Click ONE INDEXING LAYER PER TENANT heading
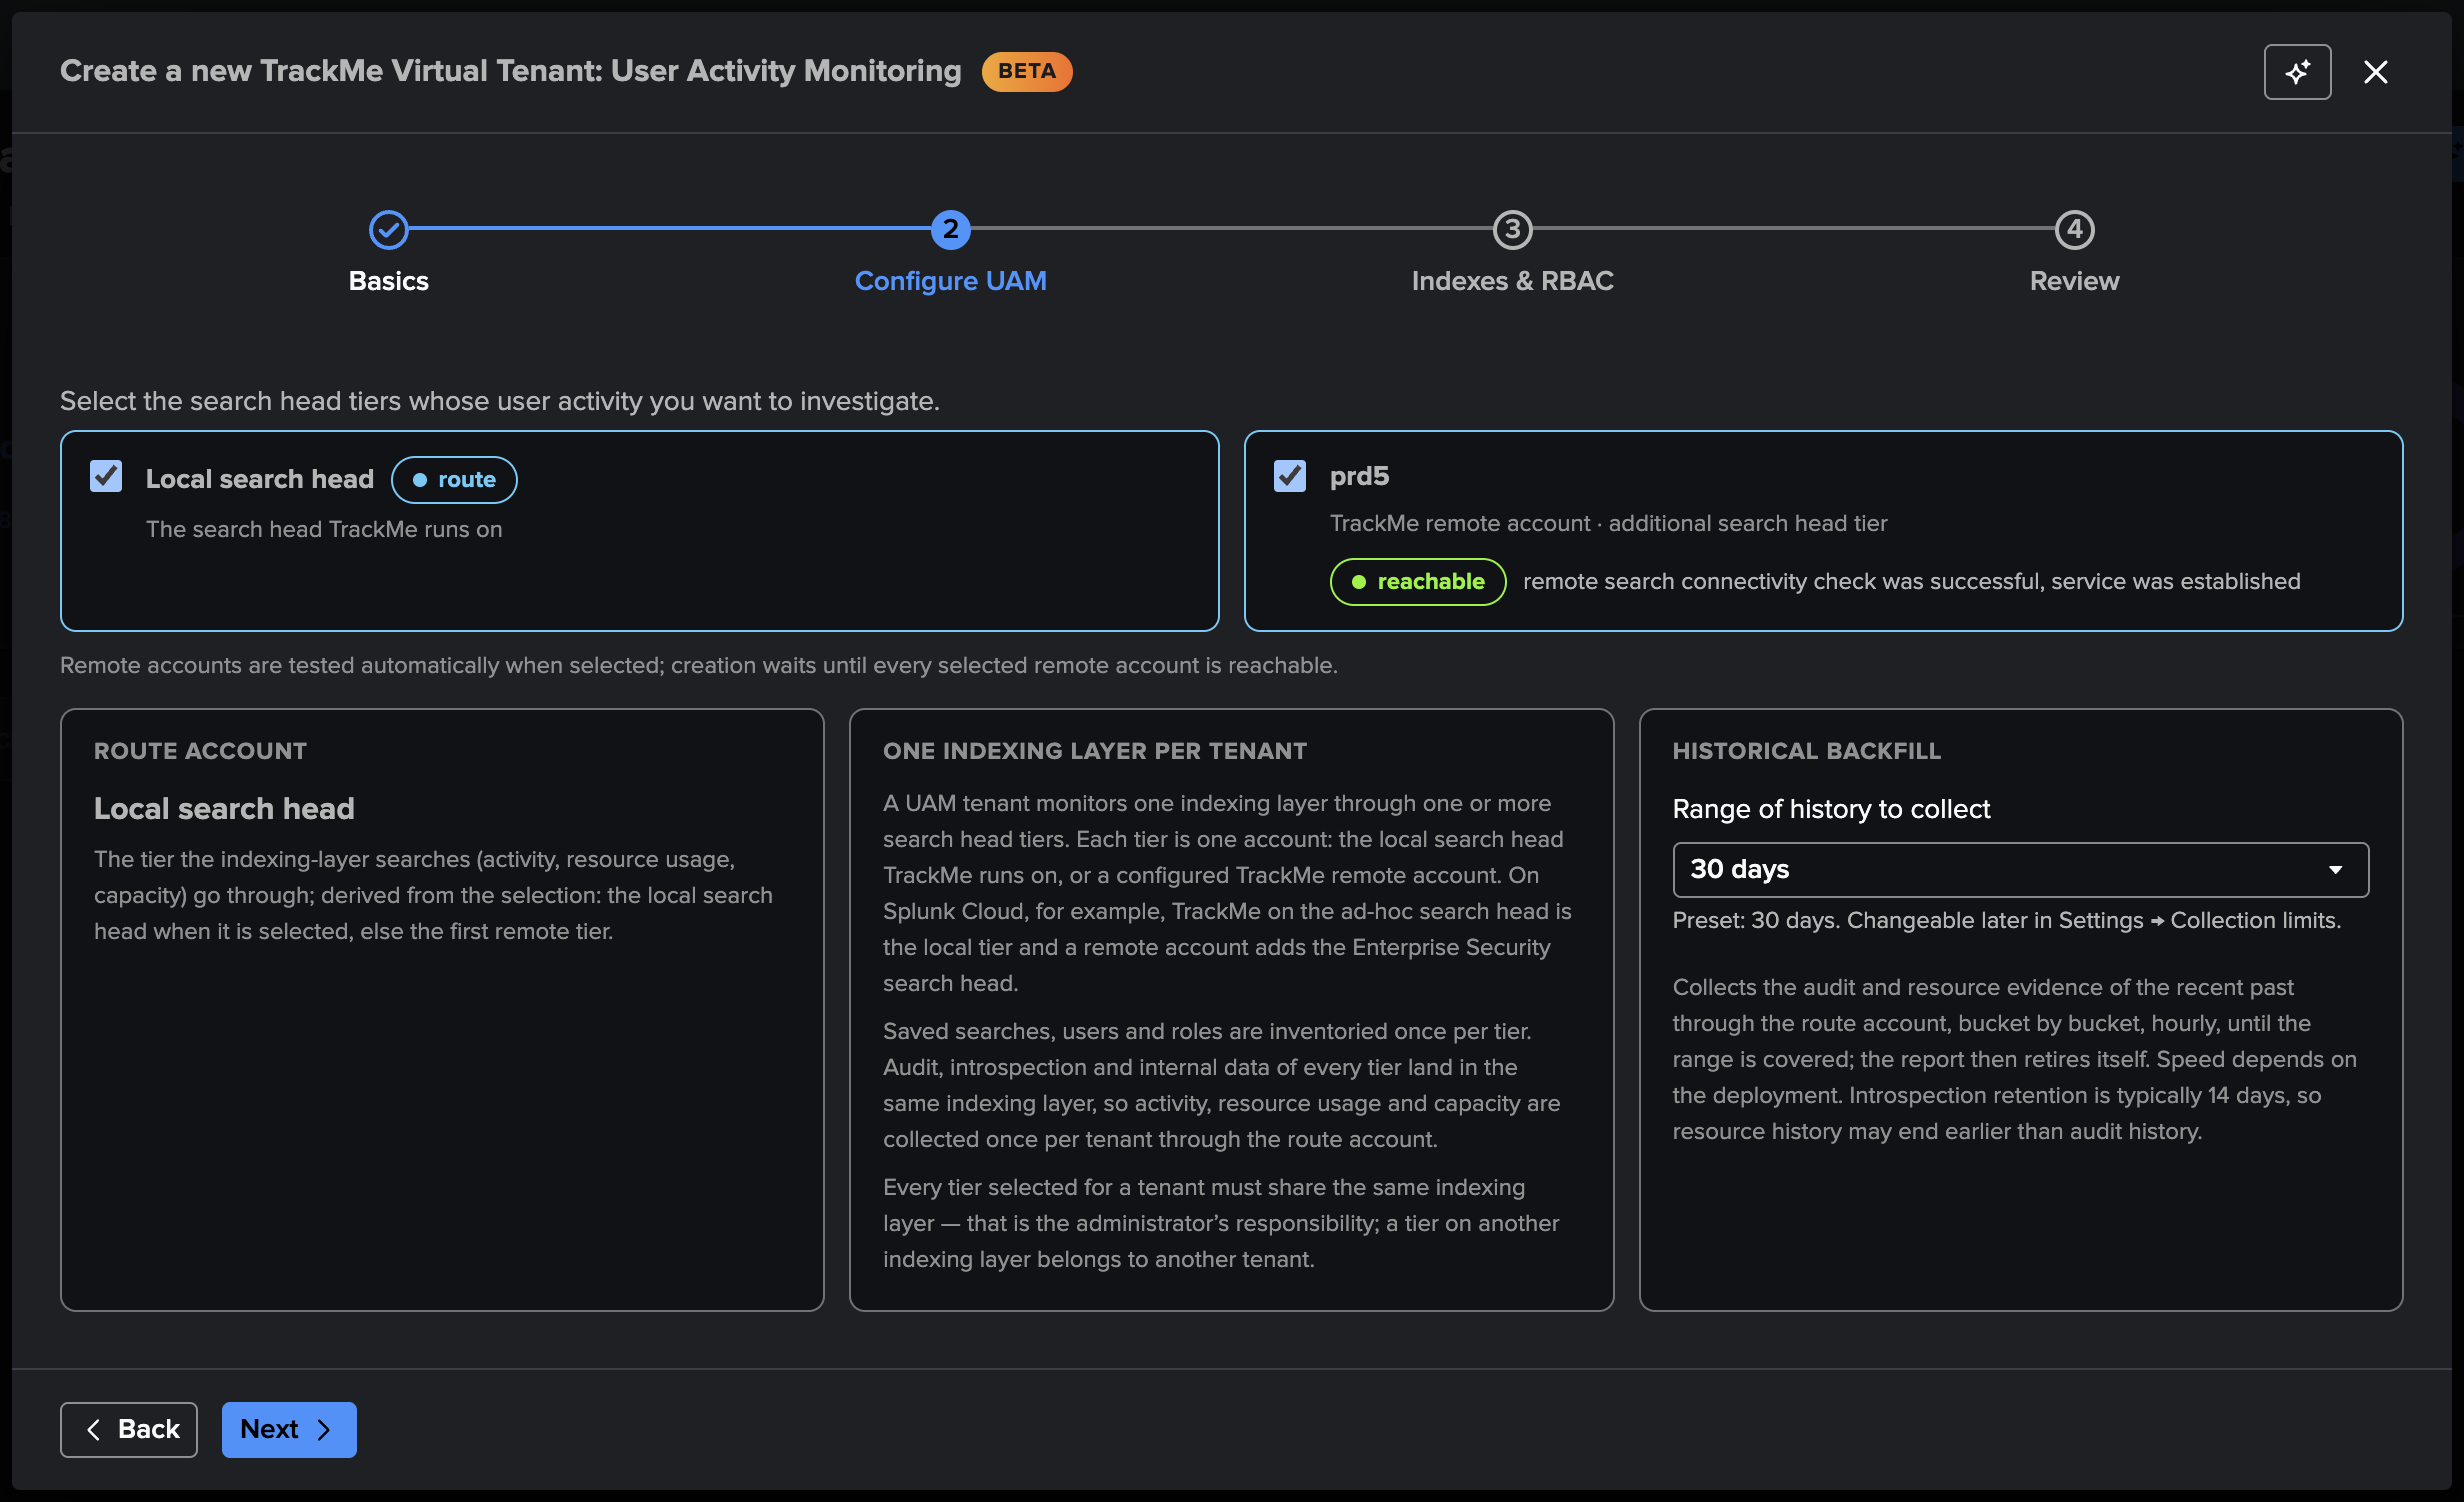 click(x=1095, y=751)
